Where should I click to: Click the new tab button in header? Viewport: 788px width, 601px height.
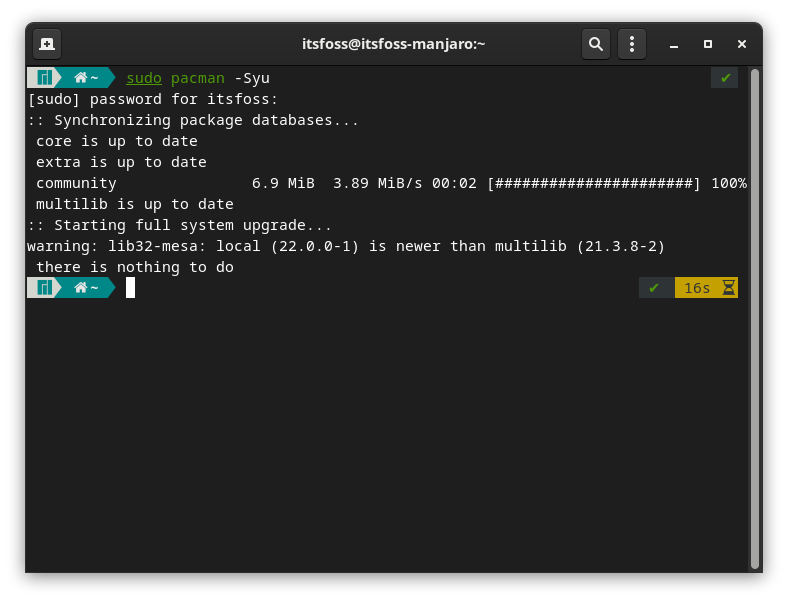[47, 44]
